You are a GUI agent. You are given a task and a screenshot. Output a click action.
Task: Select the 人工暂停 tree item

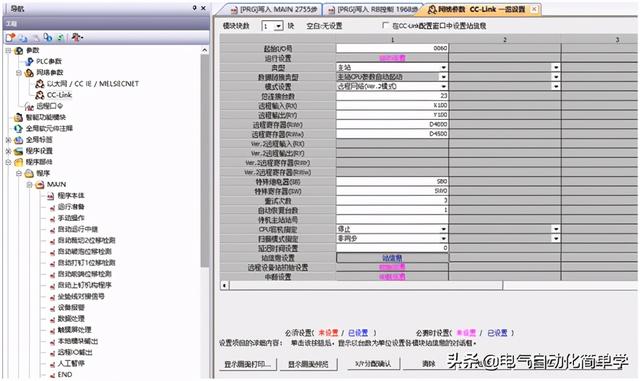(x=71, y=364)
